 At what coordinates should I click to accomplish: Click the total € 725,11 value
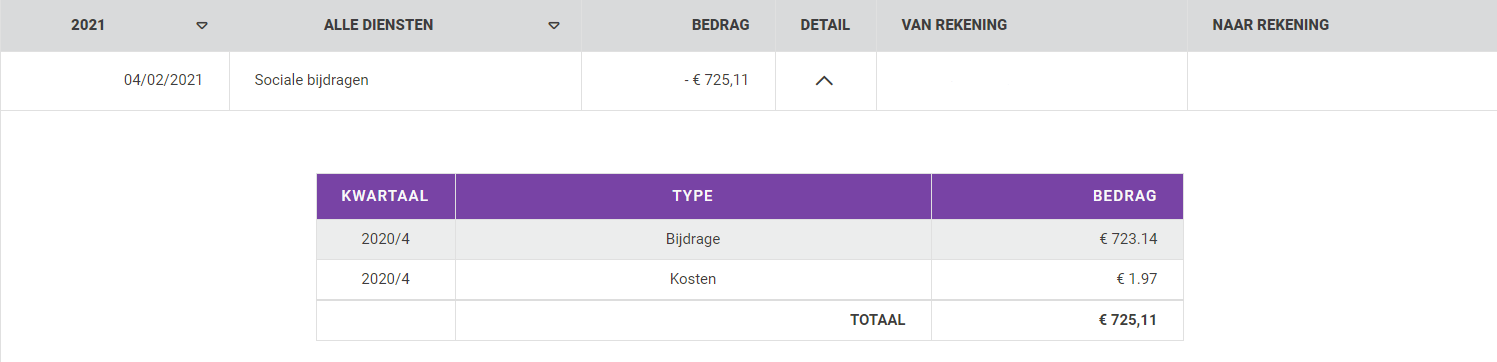[x=1128, y=320]
